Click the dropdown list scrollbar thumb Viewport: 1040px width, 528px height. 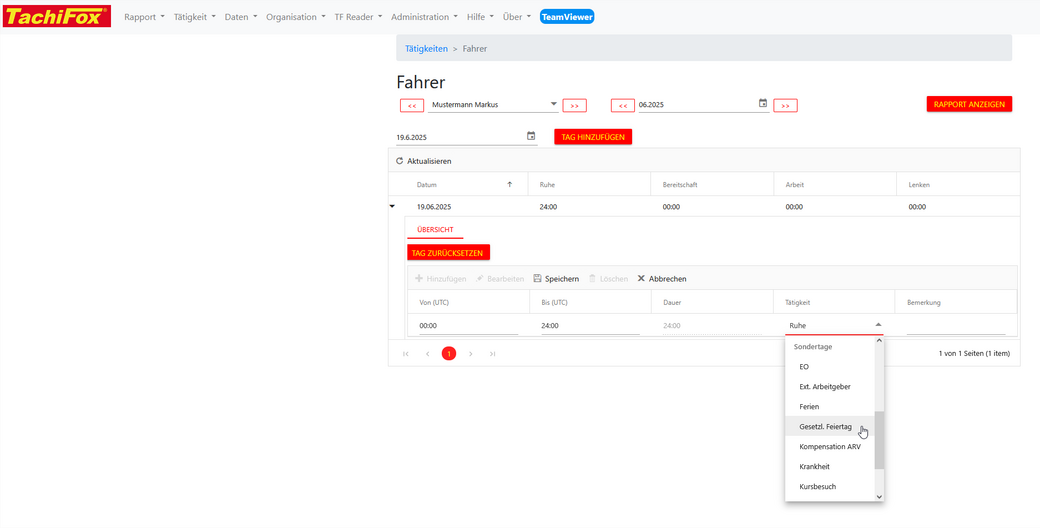click(x=879, y=440)
